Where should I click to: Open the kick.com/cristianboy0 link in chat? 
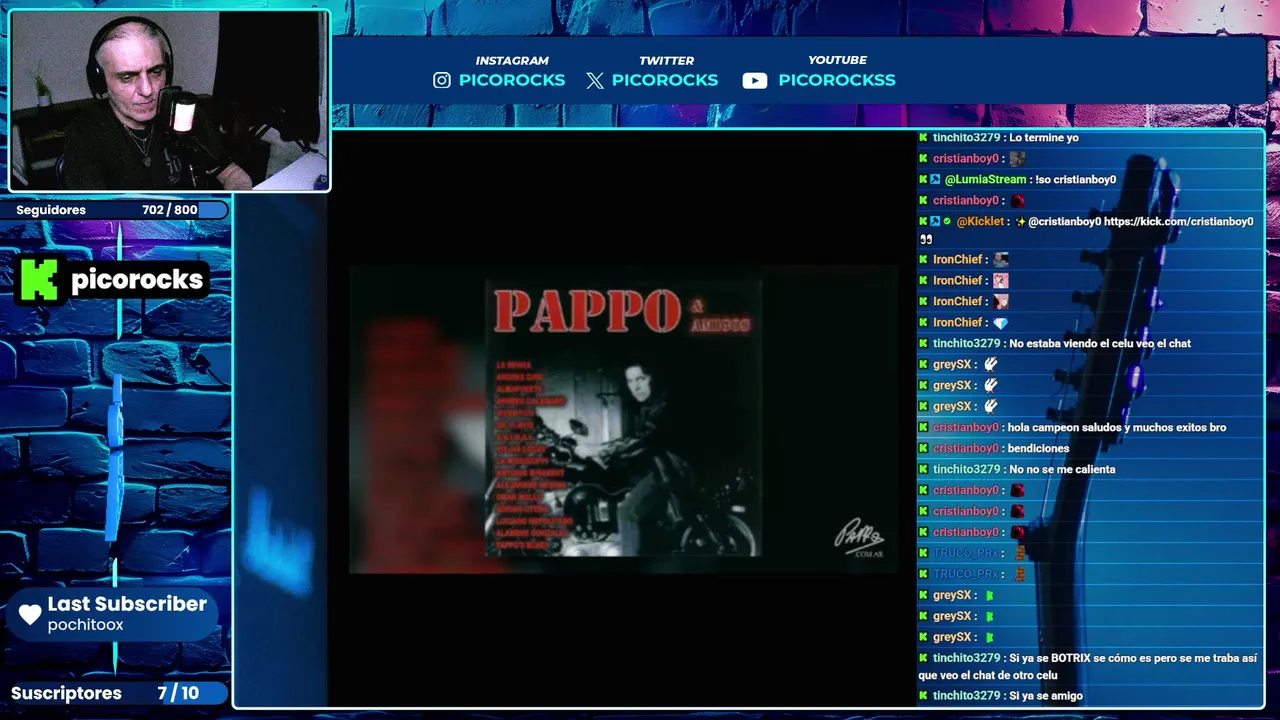pyautogui.click(x=1178, y=222)
